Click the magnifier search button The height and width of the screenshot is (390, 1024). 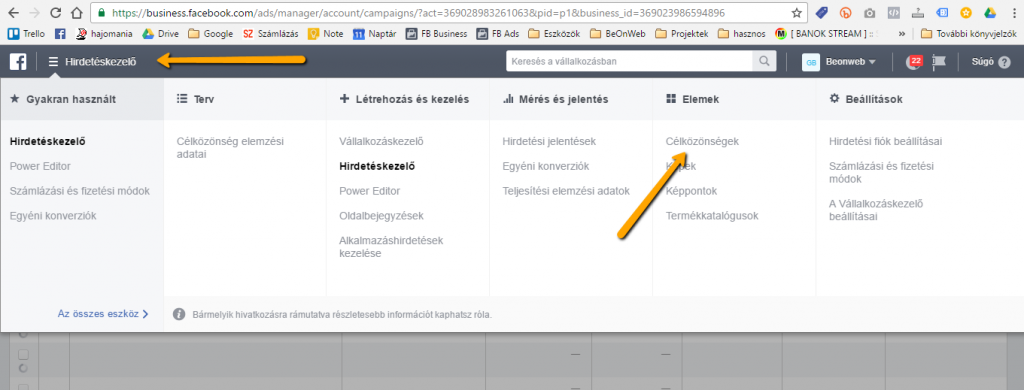pos(763,61)
